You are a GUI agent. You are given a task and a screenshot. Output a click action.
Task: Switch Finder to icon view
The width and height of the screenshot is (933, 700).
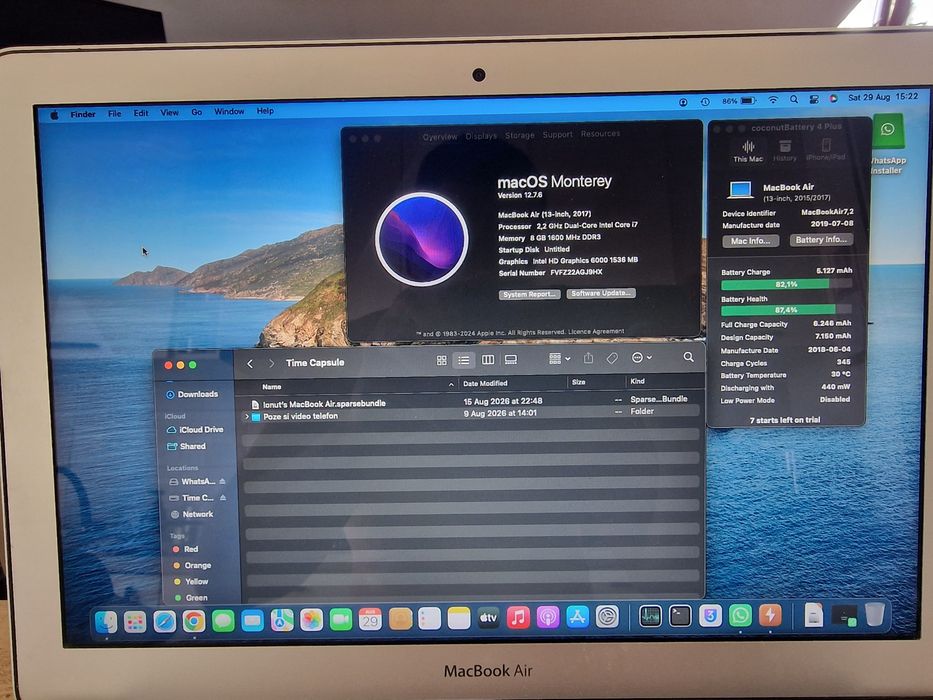(x=442, y=361)
